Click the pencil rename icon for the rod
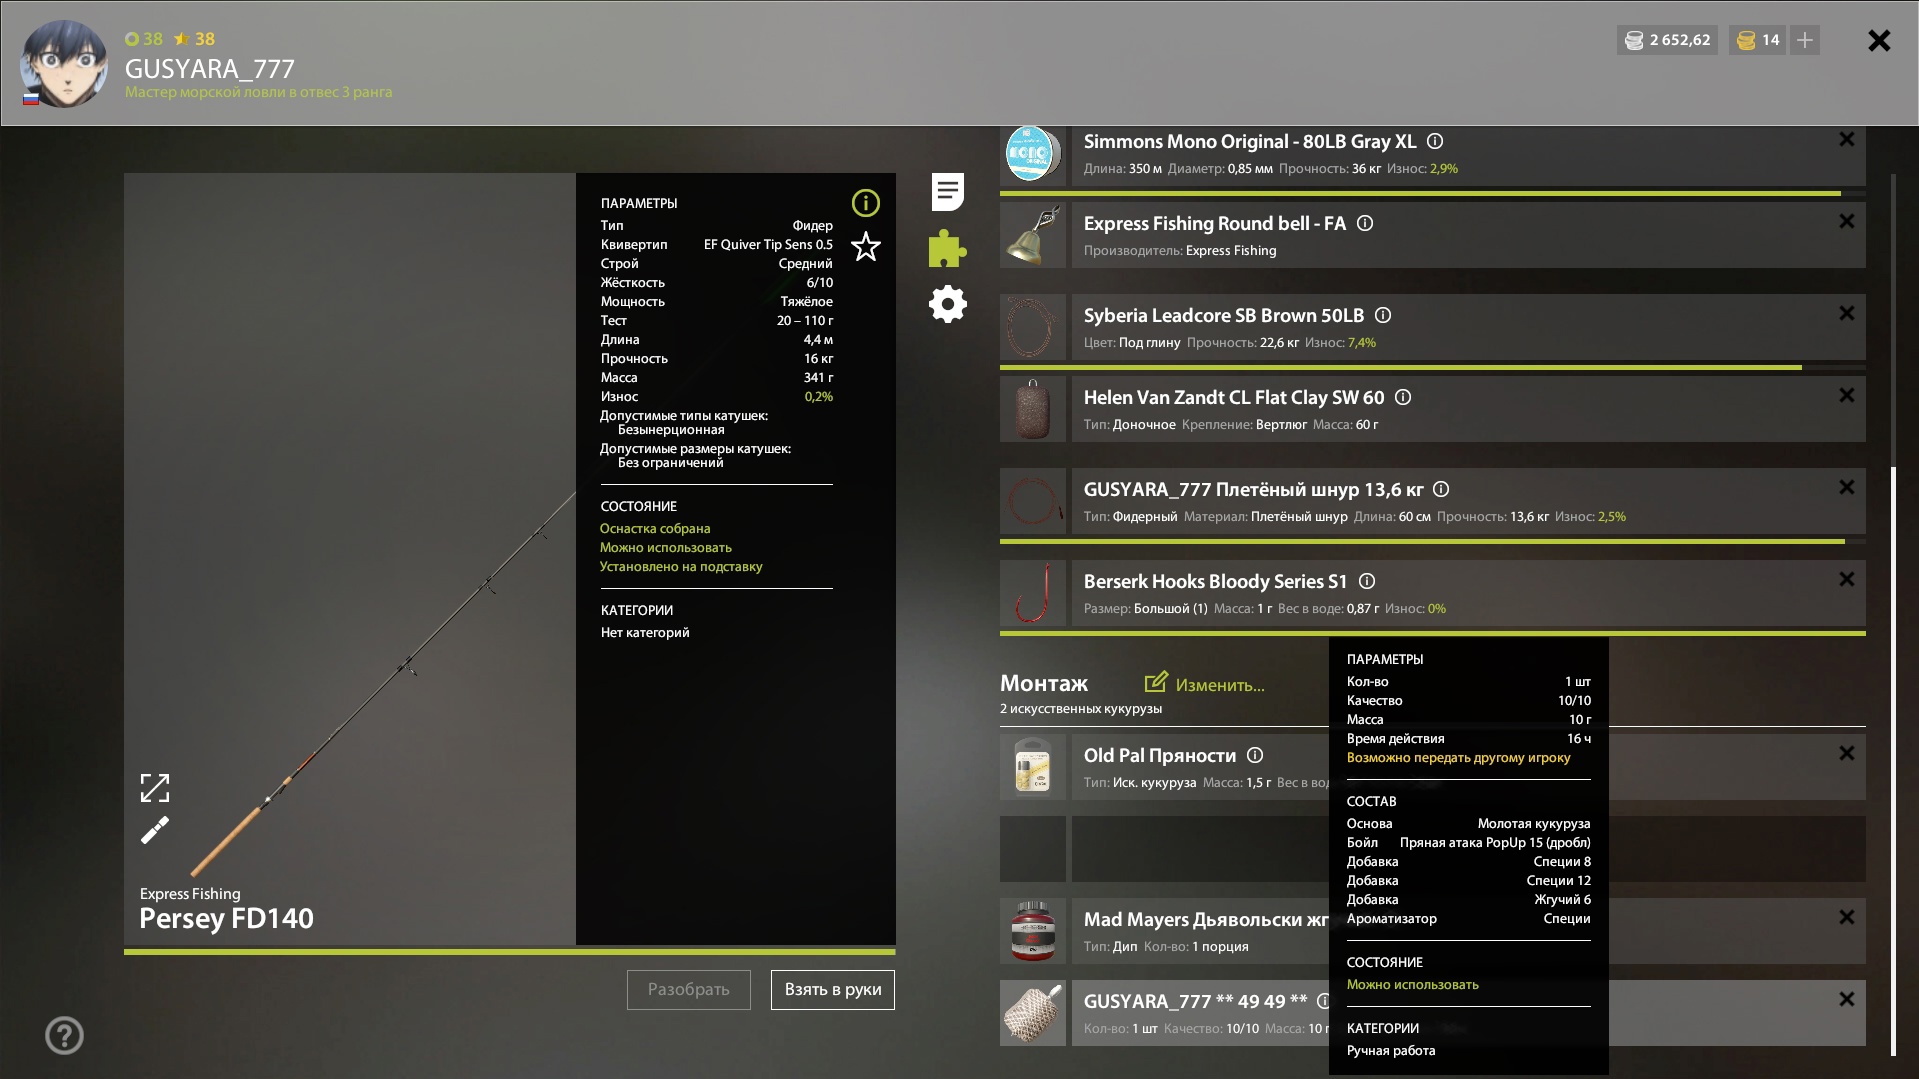 pyautogui.click(x=155, y=830)
